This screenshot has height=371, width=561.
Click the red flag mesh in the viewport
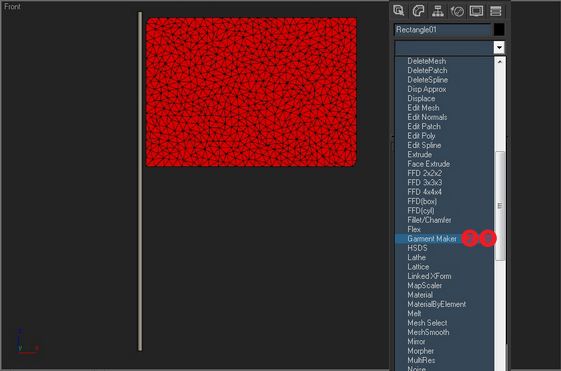[251, 92]
